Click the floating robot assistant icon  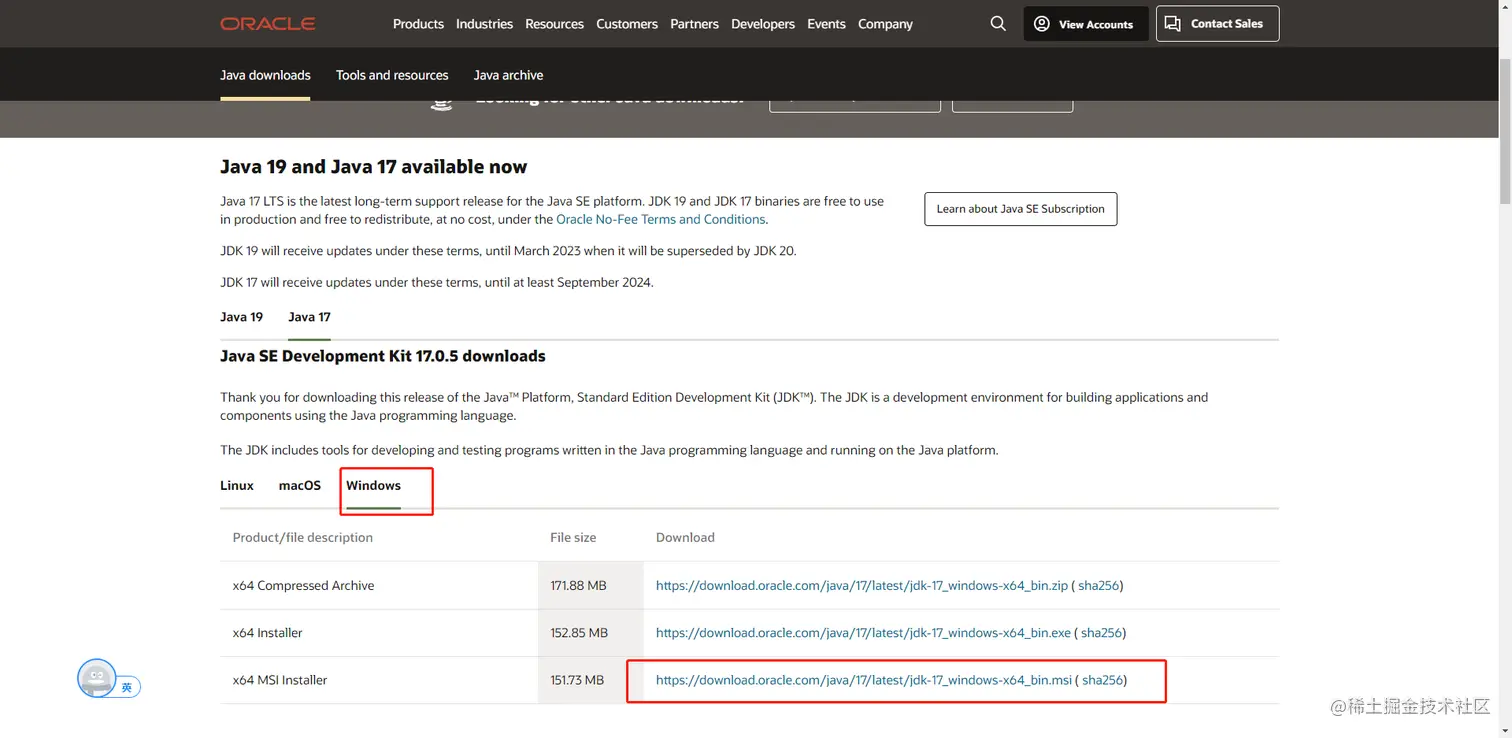point(98,678)
